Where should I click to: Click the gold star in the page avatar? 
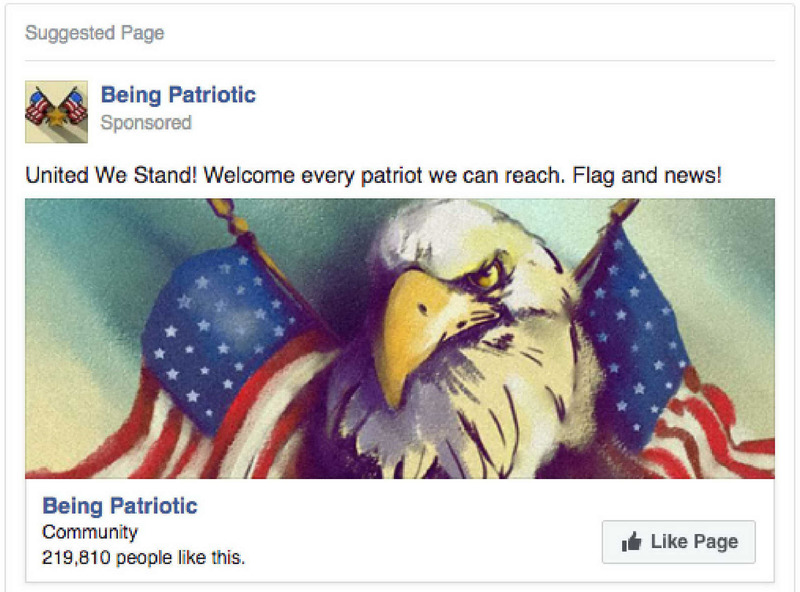(x=56, y=118)
